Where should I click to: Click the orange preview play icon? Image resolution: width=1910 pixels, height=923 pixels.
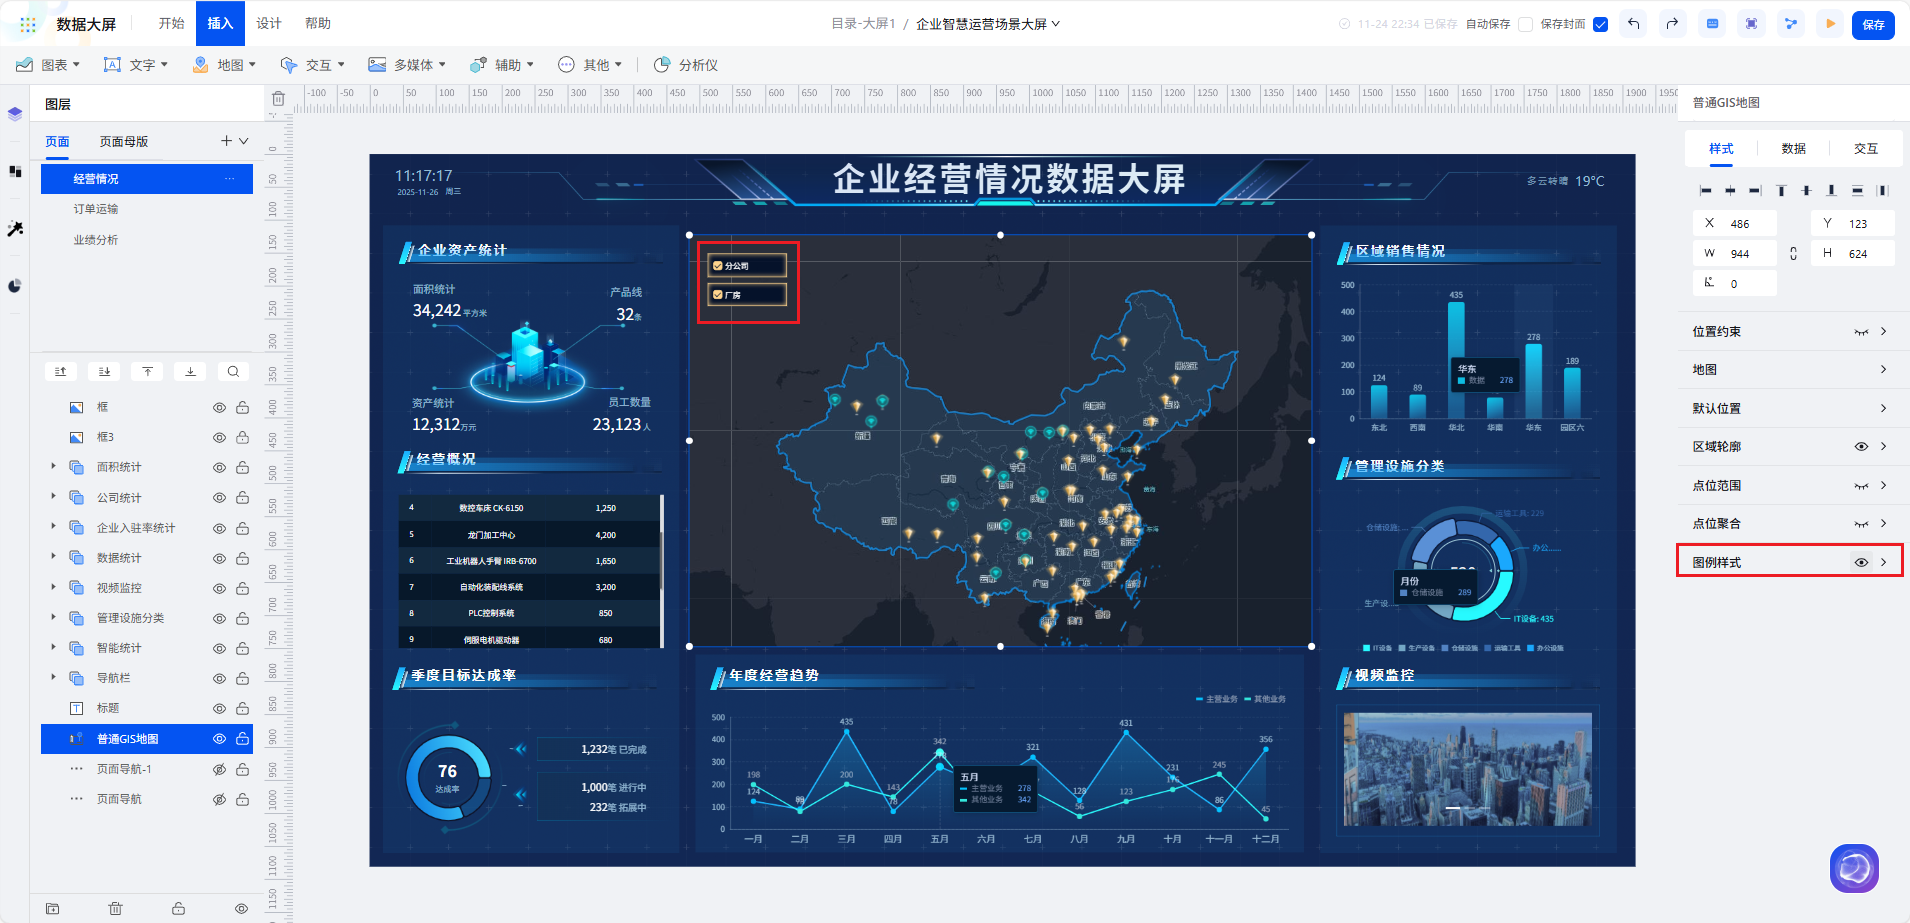tap(1830, 24)
